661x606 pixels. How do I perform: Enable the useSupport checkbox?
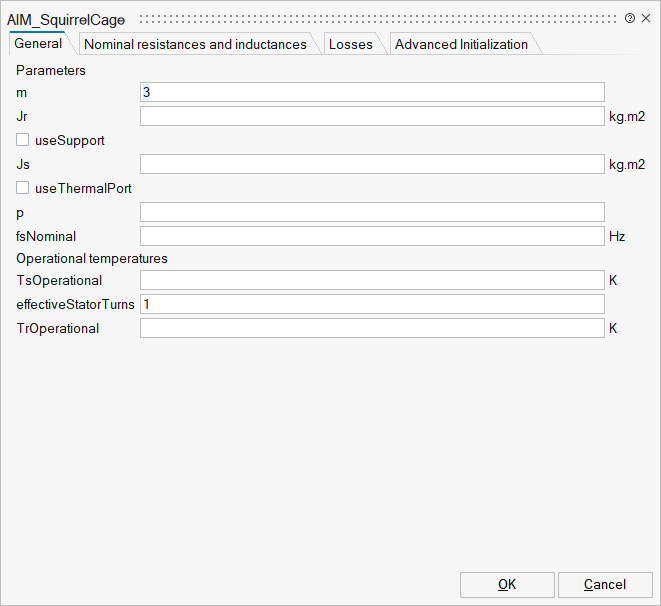click(23, 140)
